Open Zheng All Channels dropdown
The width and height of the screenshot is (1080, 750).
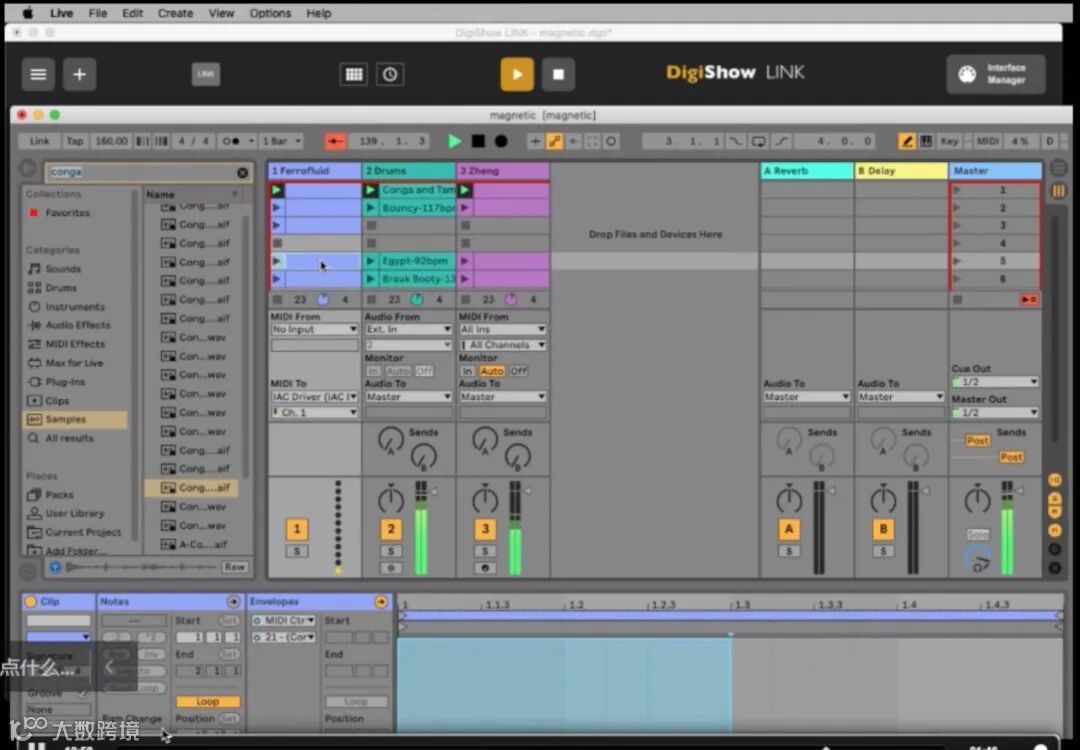[503, 345]
